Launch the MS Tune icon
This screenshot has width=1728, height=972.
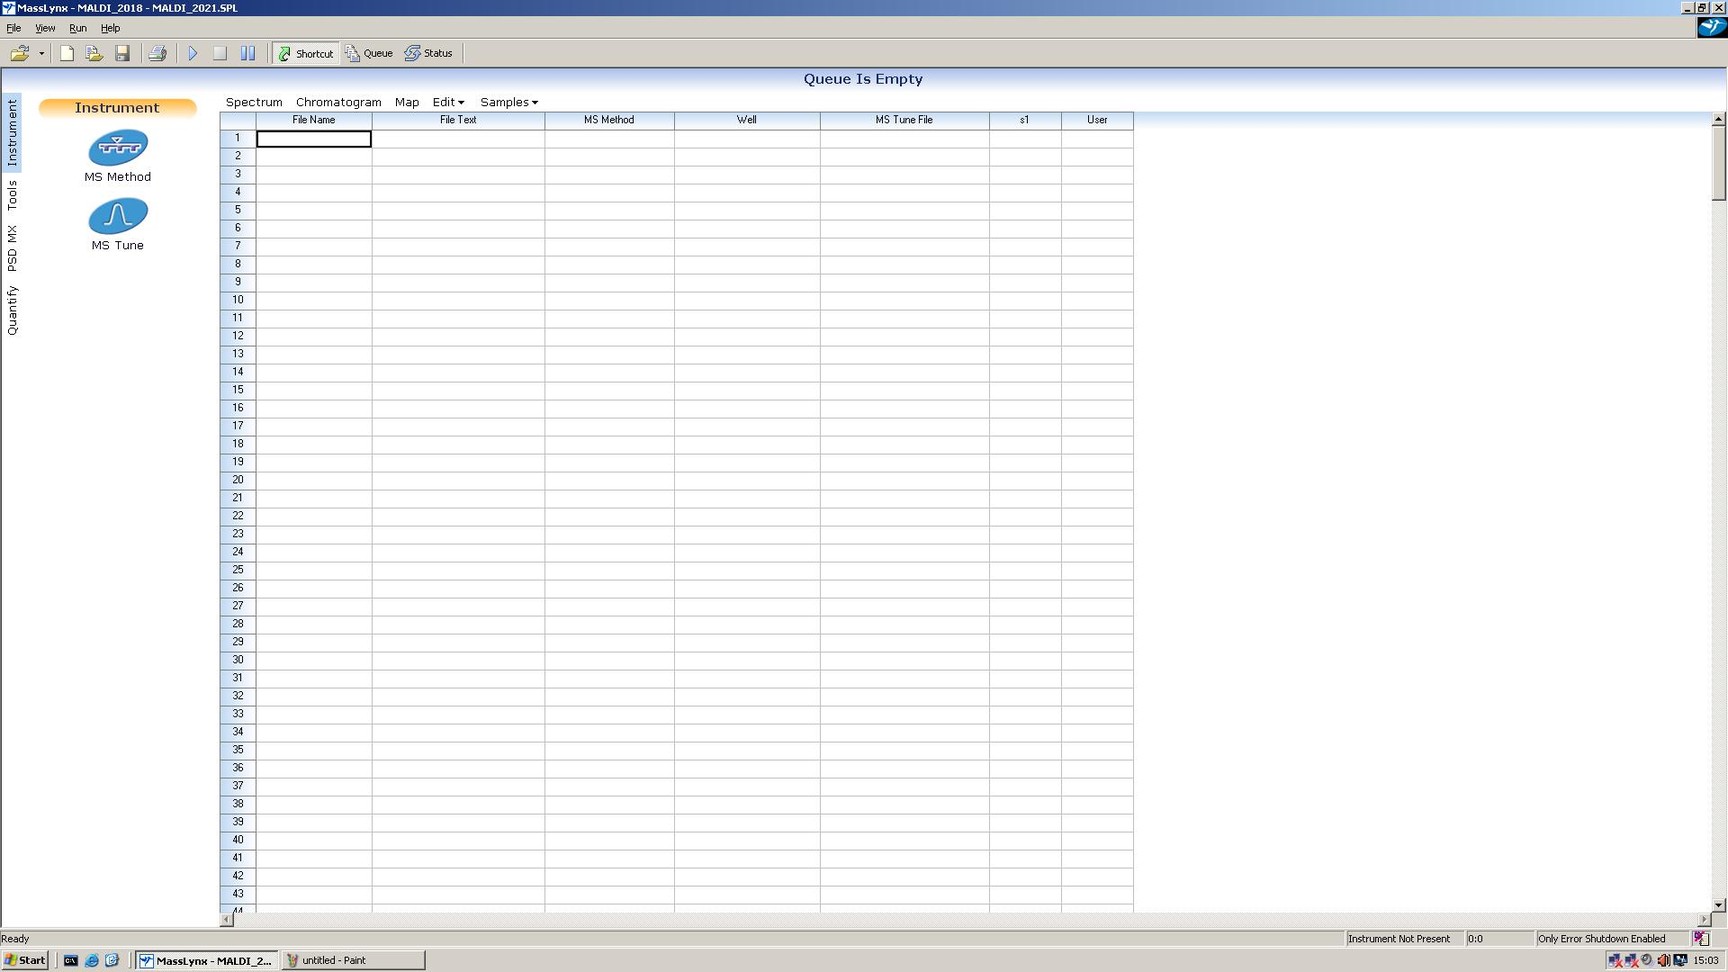118,216
